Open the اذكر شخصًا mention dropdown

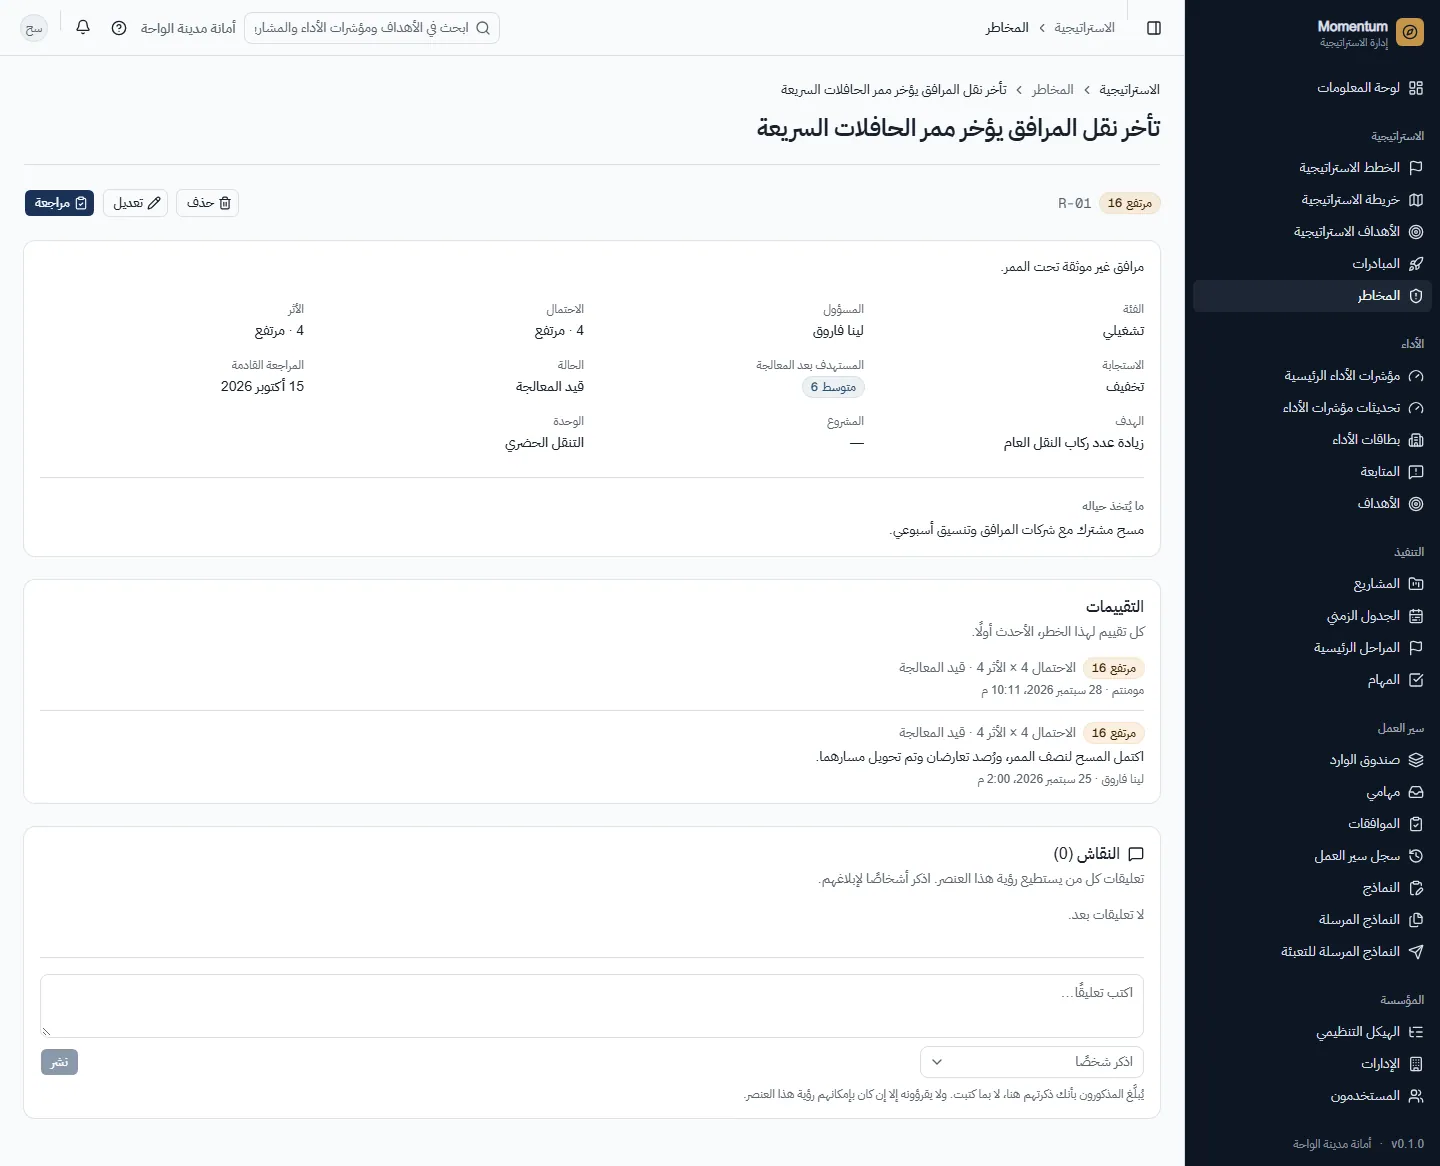point(1032,1062)
